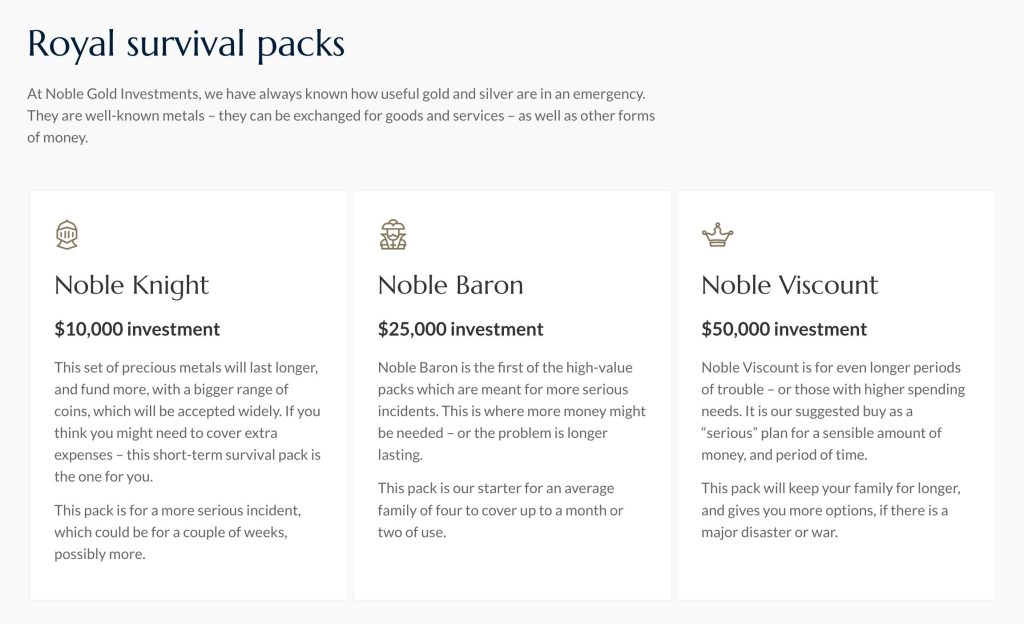Click the Noble Gold Investments intro paragraph
Image resolution: width=1024 pixels, height=624 pixels.
point(340,115)
